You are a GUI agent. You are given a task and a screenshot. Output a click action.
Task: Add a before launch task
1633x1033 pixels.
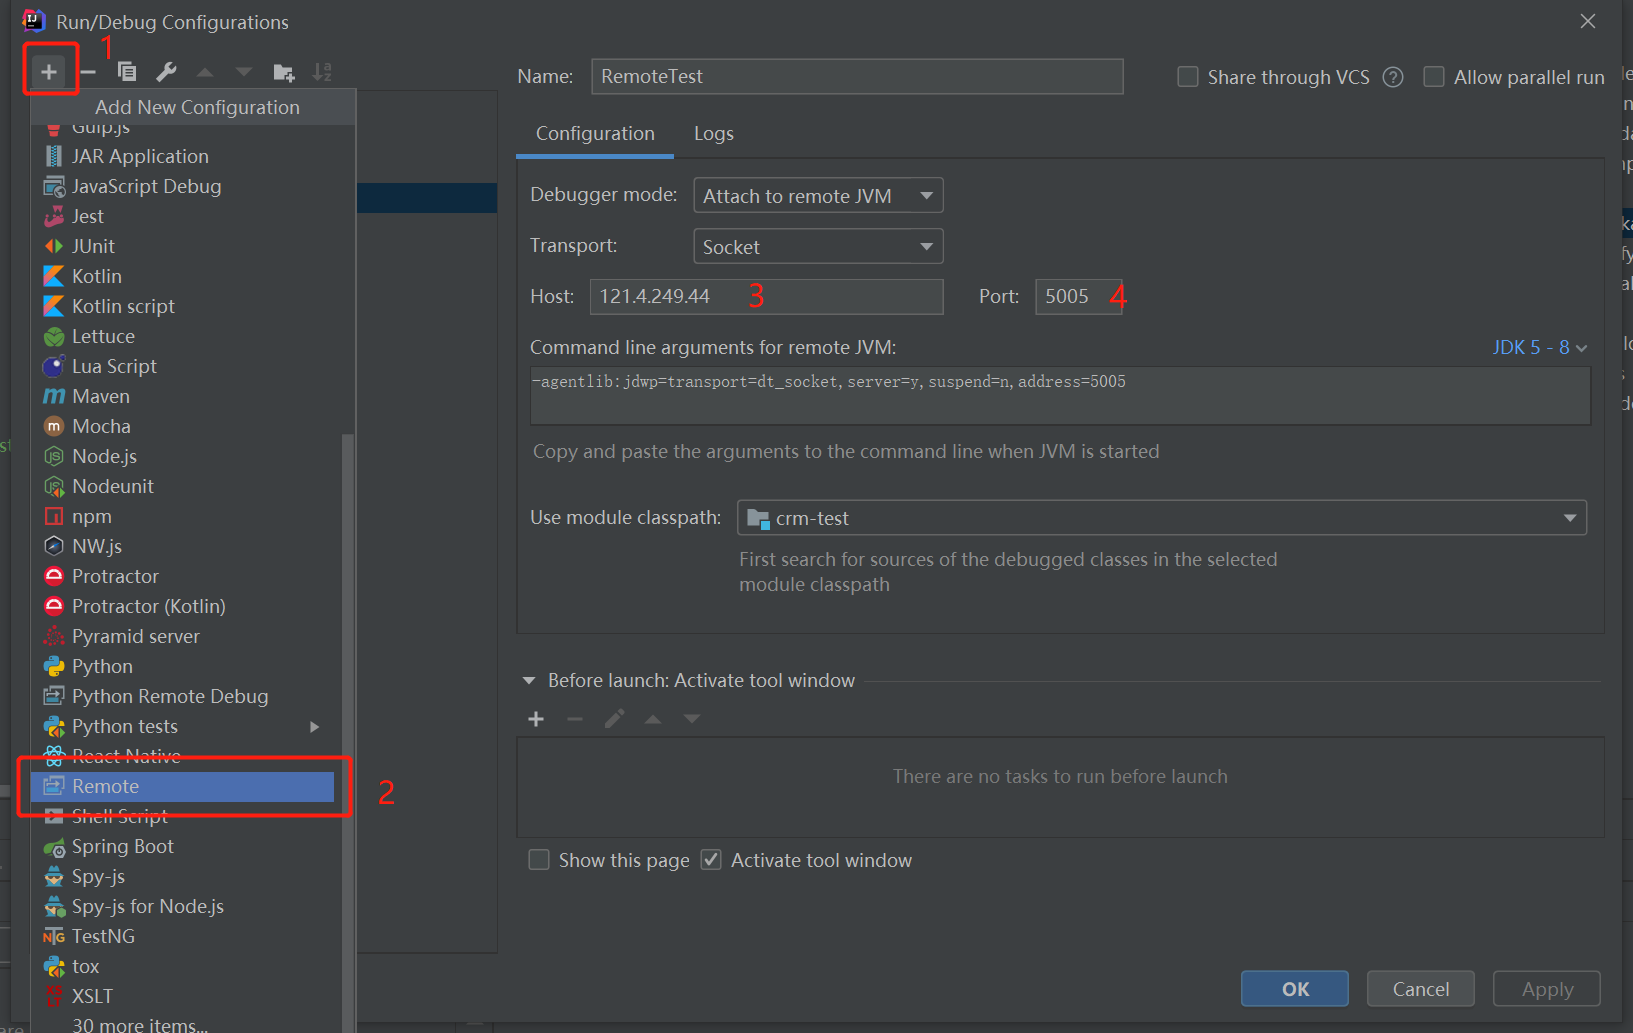click(536, 719)
